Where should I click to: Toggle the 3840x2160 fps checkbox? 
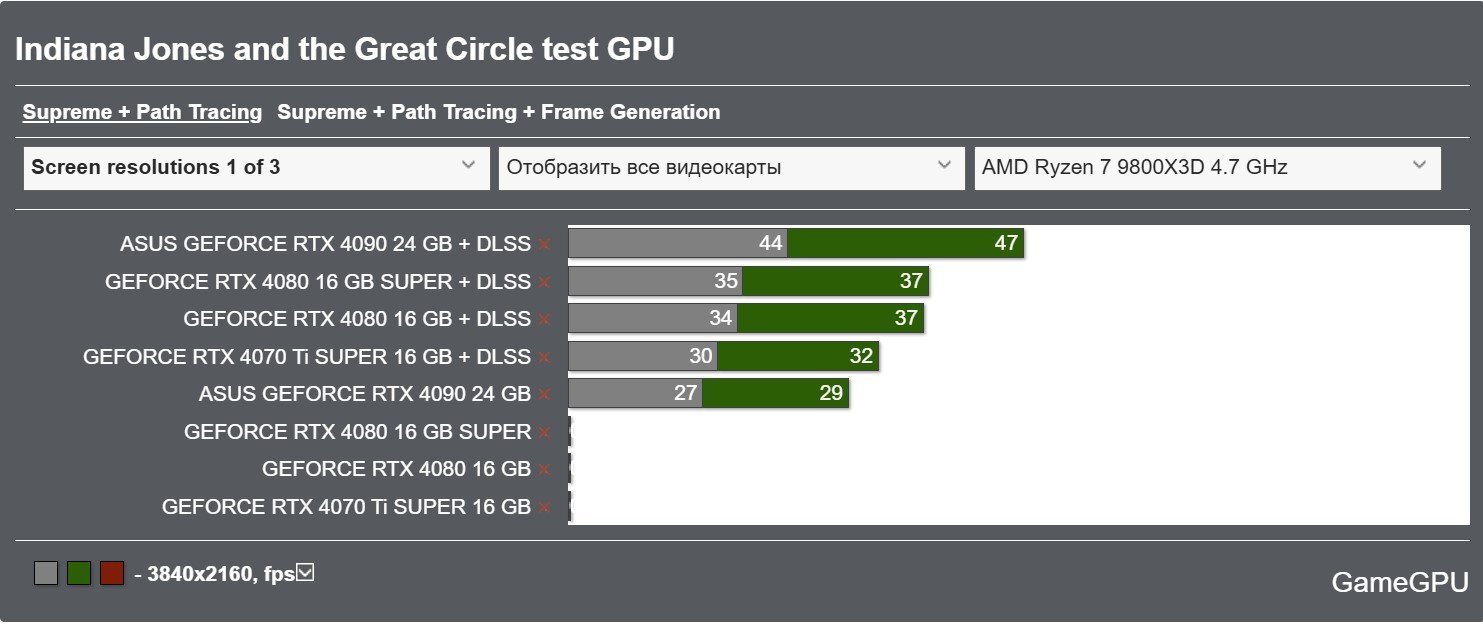click(x=306, y=573)
